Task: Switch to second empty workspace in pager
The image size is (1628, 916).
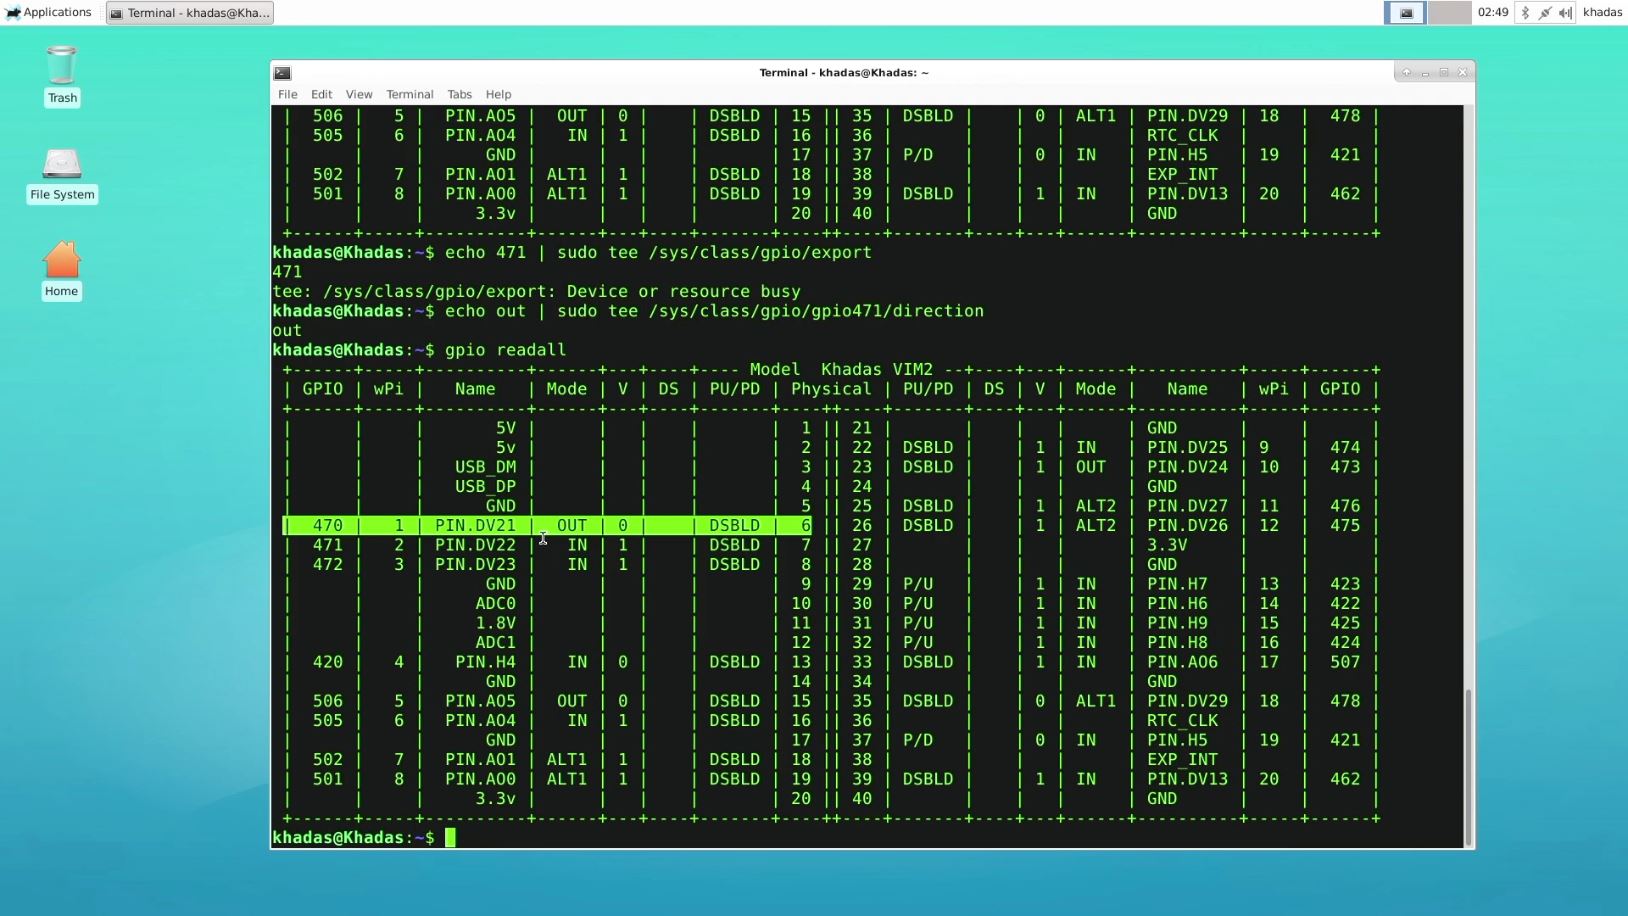Action: pos(1448,13)
